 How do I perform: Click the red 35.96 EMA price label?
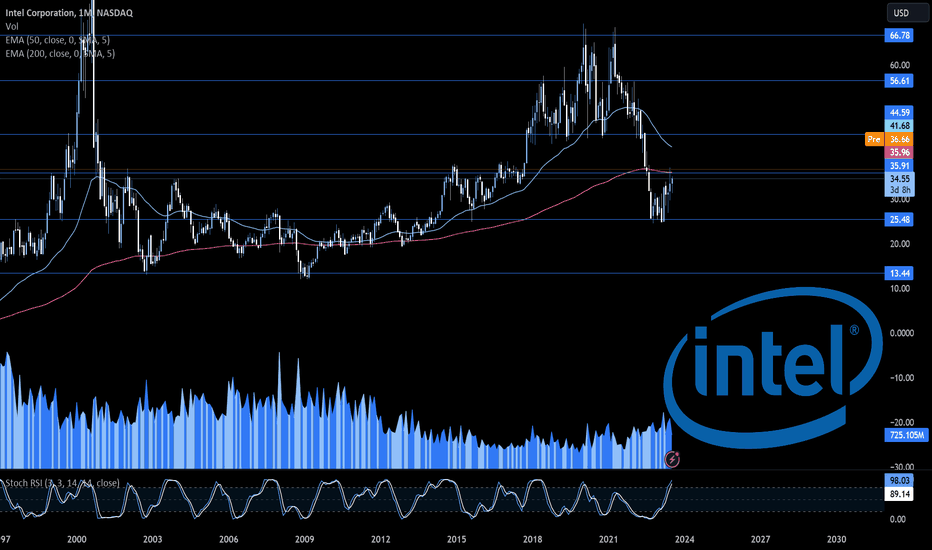point(899,152)
